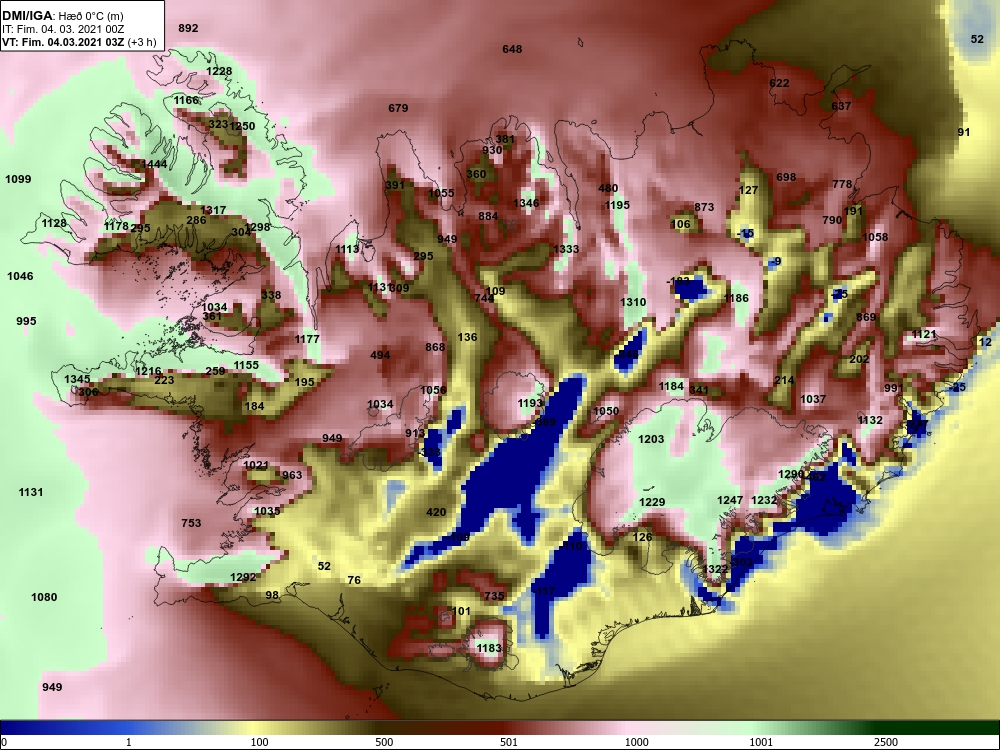Click the 1345 label
The height and width of the screenshot is (750, 1000).
click(77, 379)
